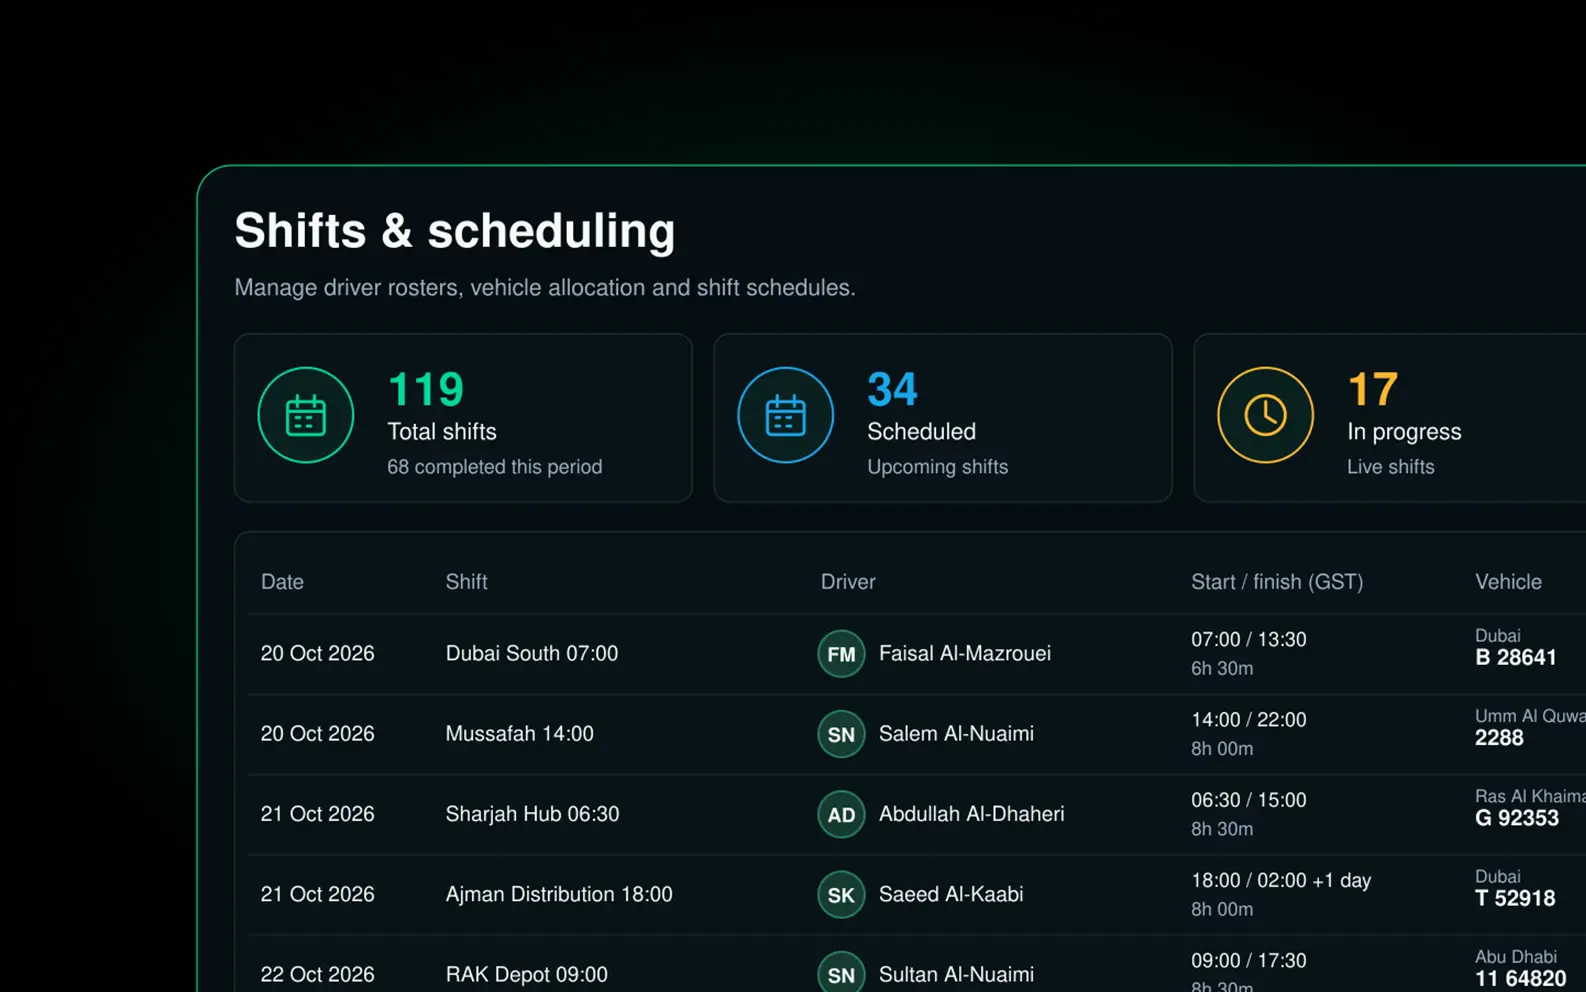Click the green calendar icon for Total shifts
The image size is (1586, 992).
pyautogui.click(x=306, y=415)
